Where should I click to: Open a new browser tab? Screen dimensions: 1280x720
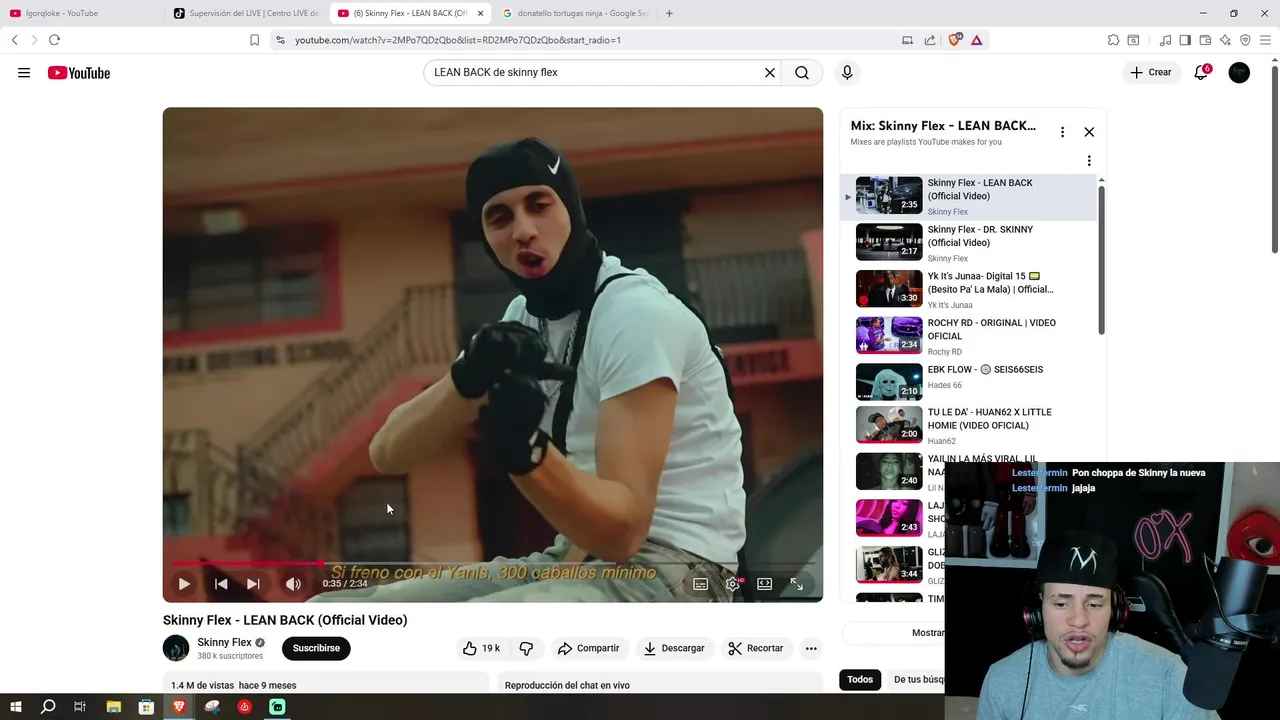669,13
